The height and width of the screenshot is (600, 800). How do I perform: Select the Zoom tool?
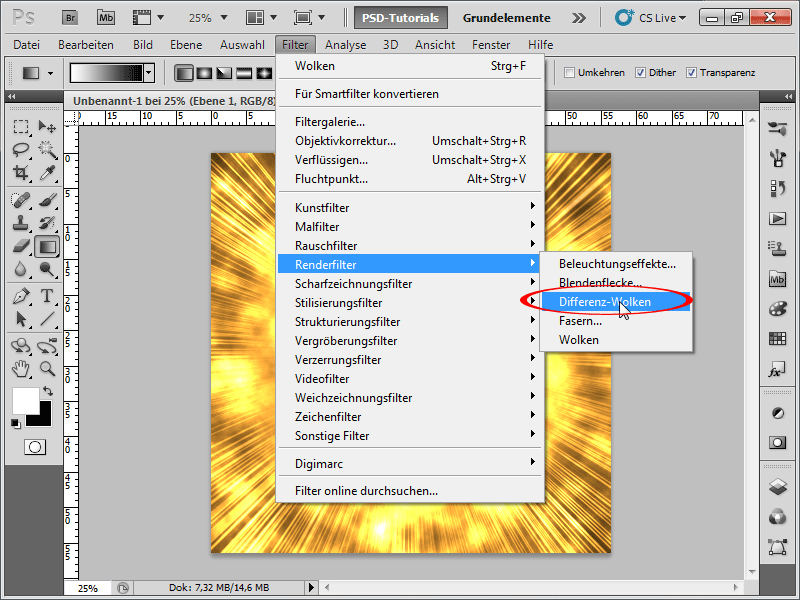[47, 369]
